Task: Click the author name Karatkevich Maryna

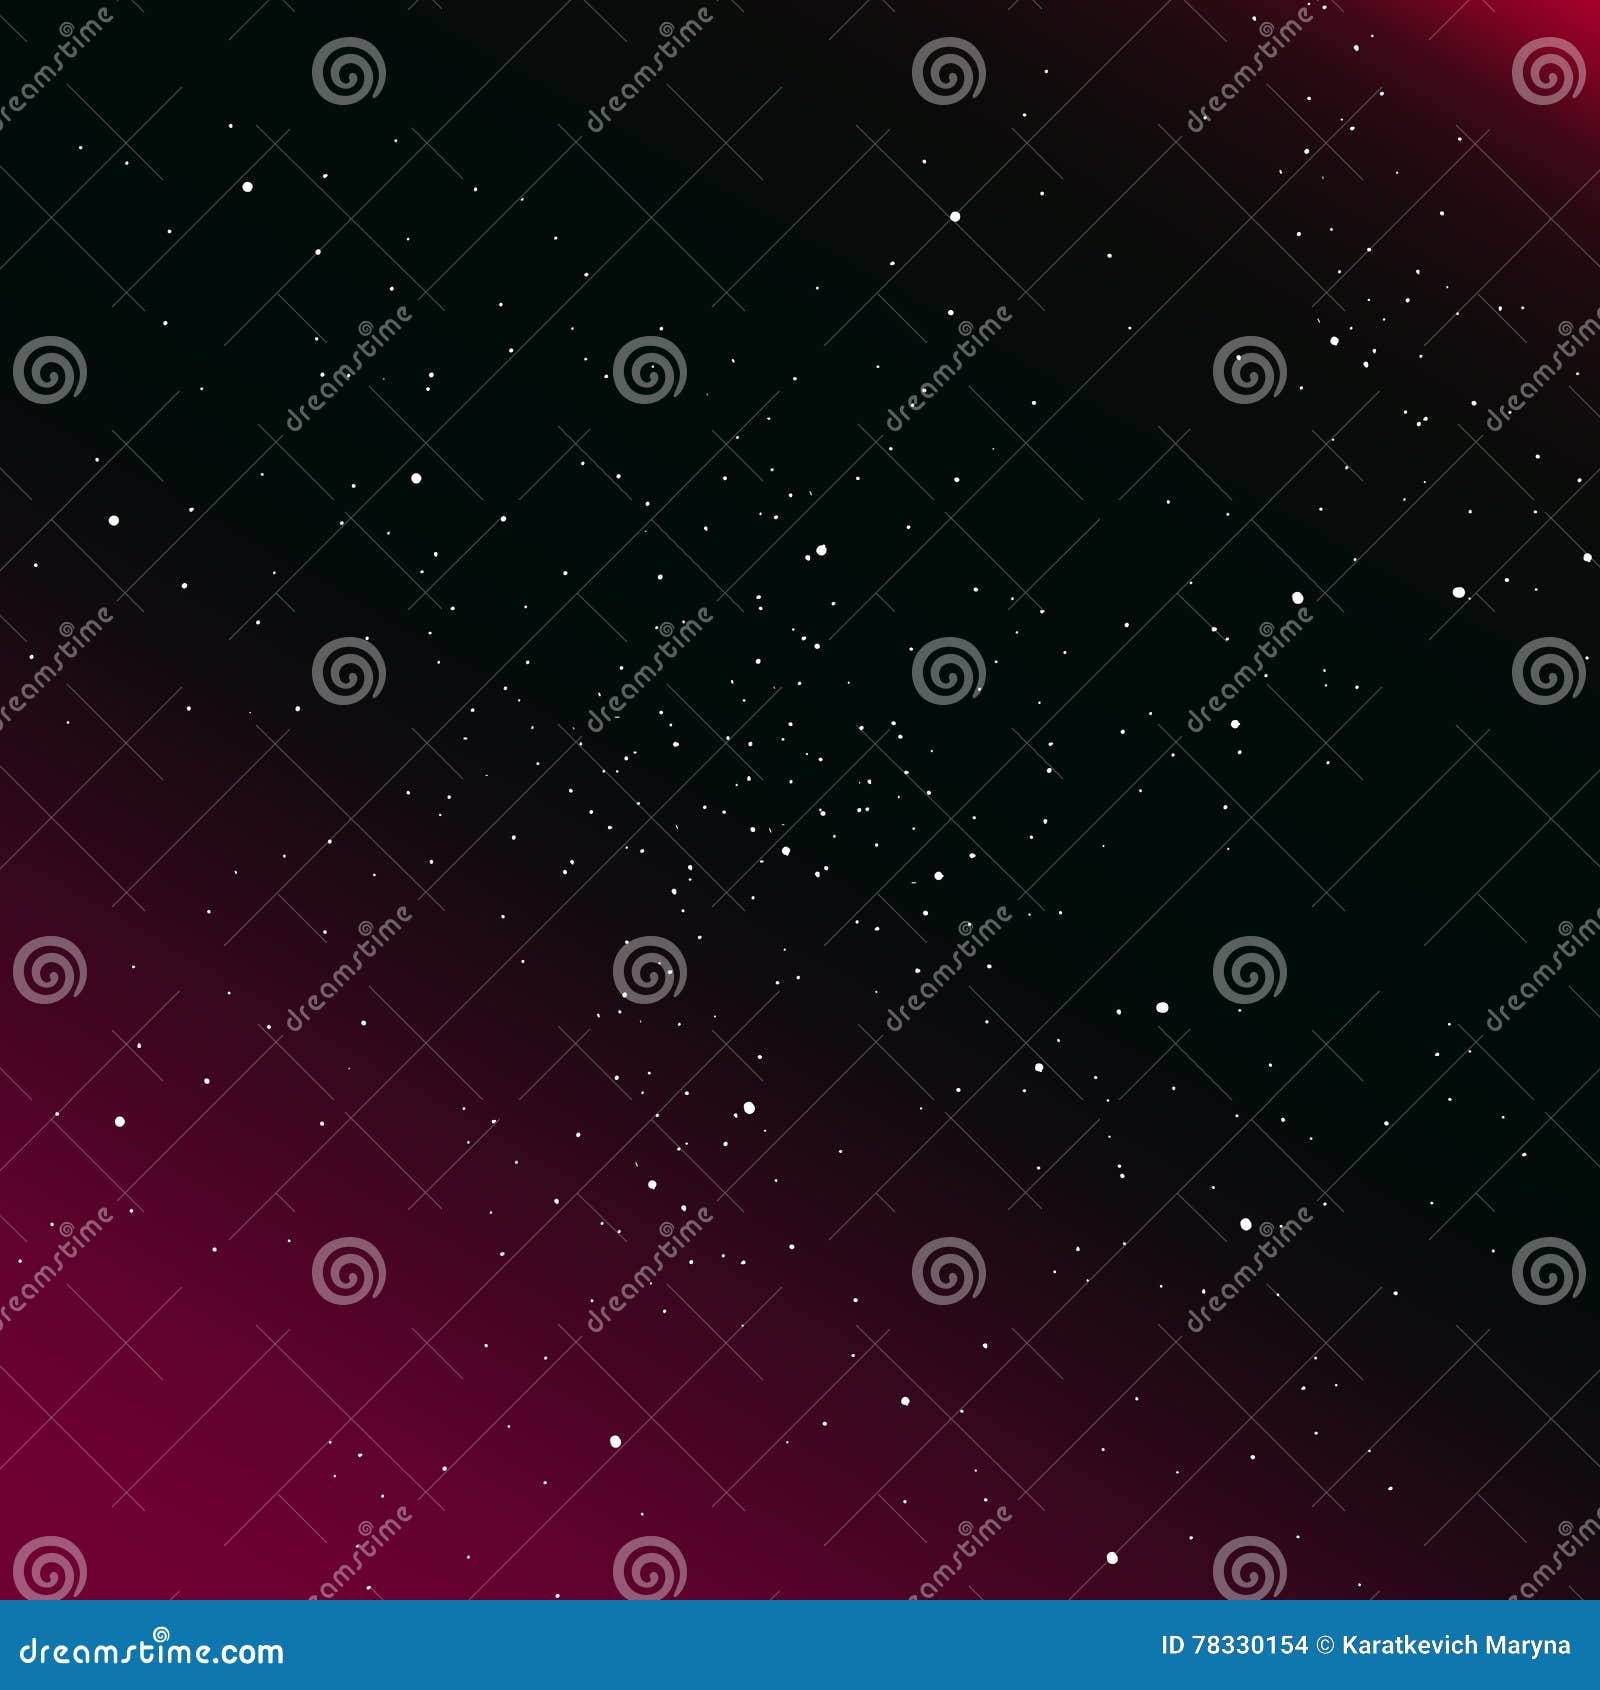Action: (1455, 1644)
